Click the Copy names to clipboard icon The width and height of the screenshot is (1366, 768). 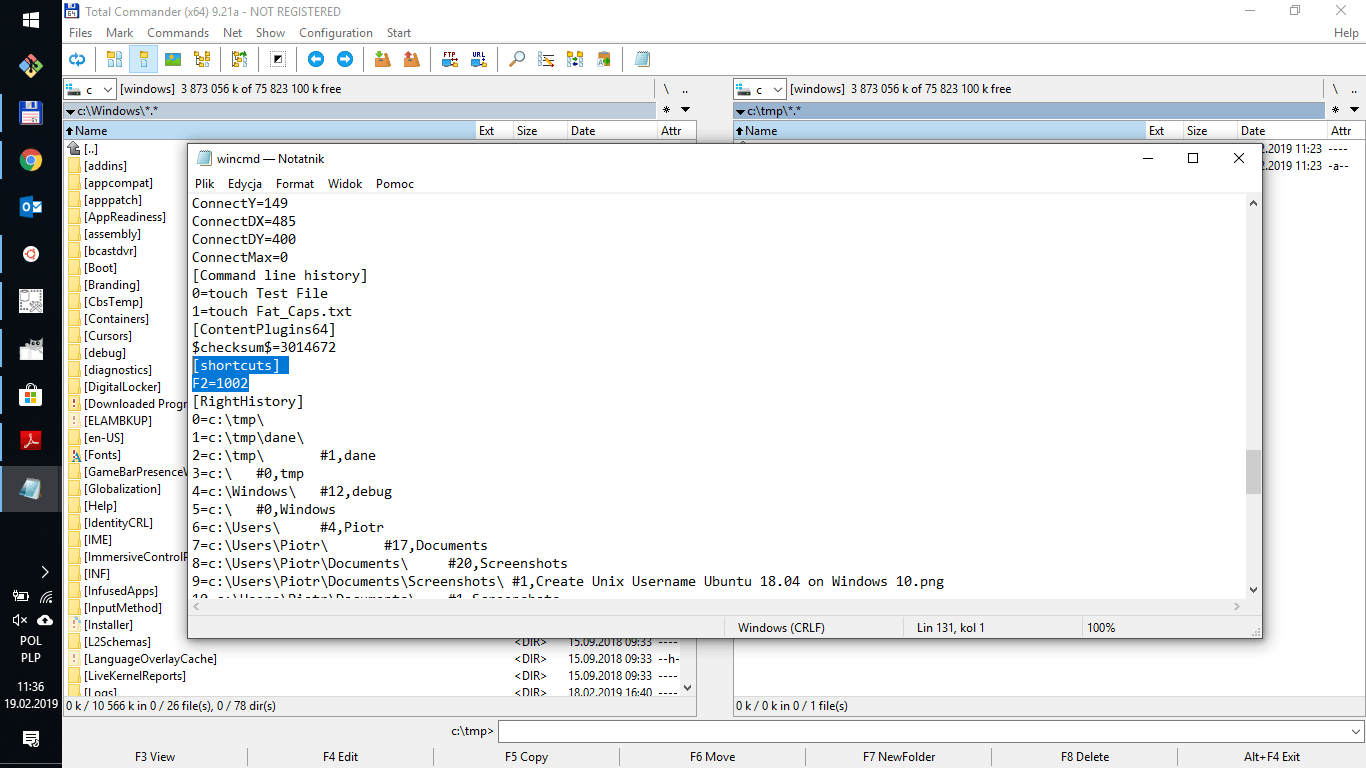click(604, 59)
